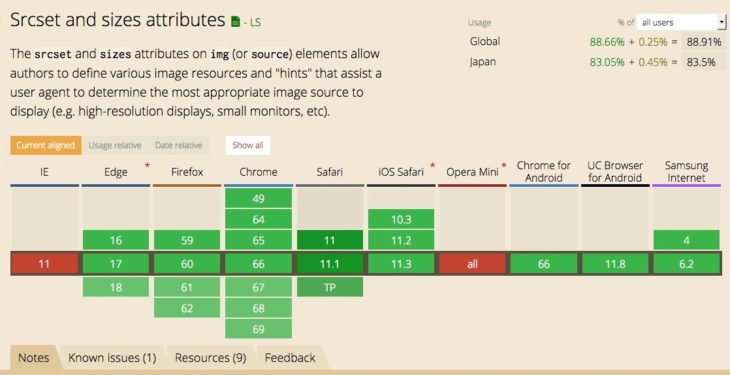Switch to Usage relative view

click(x=115, y=145)
